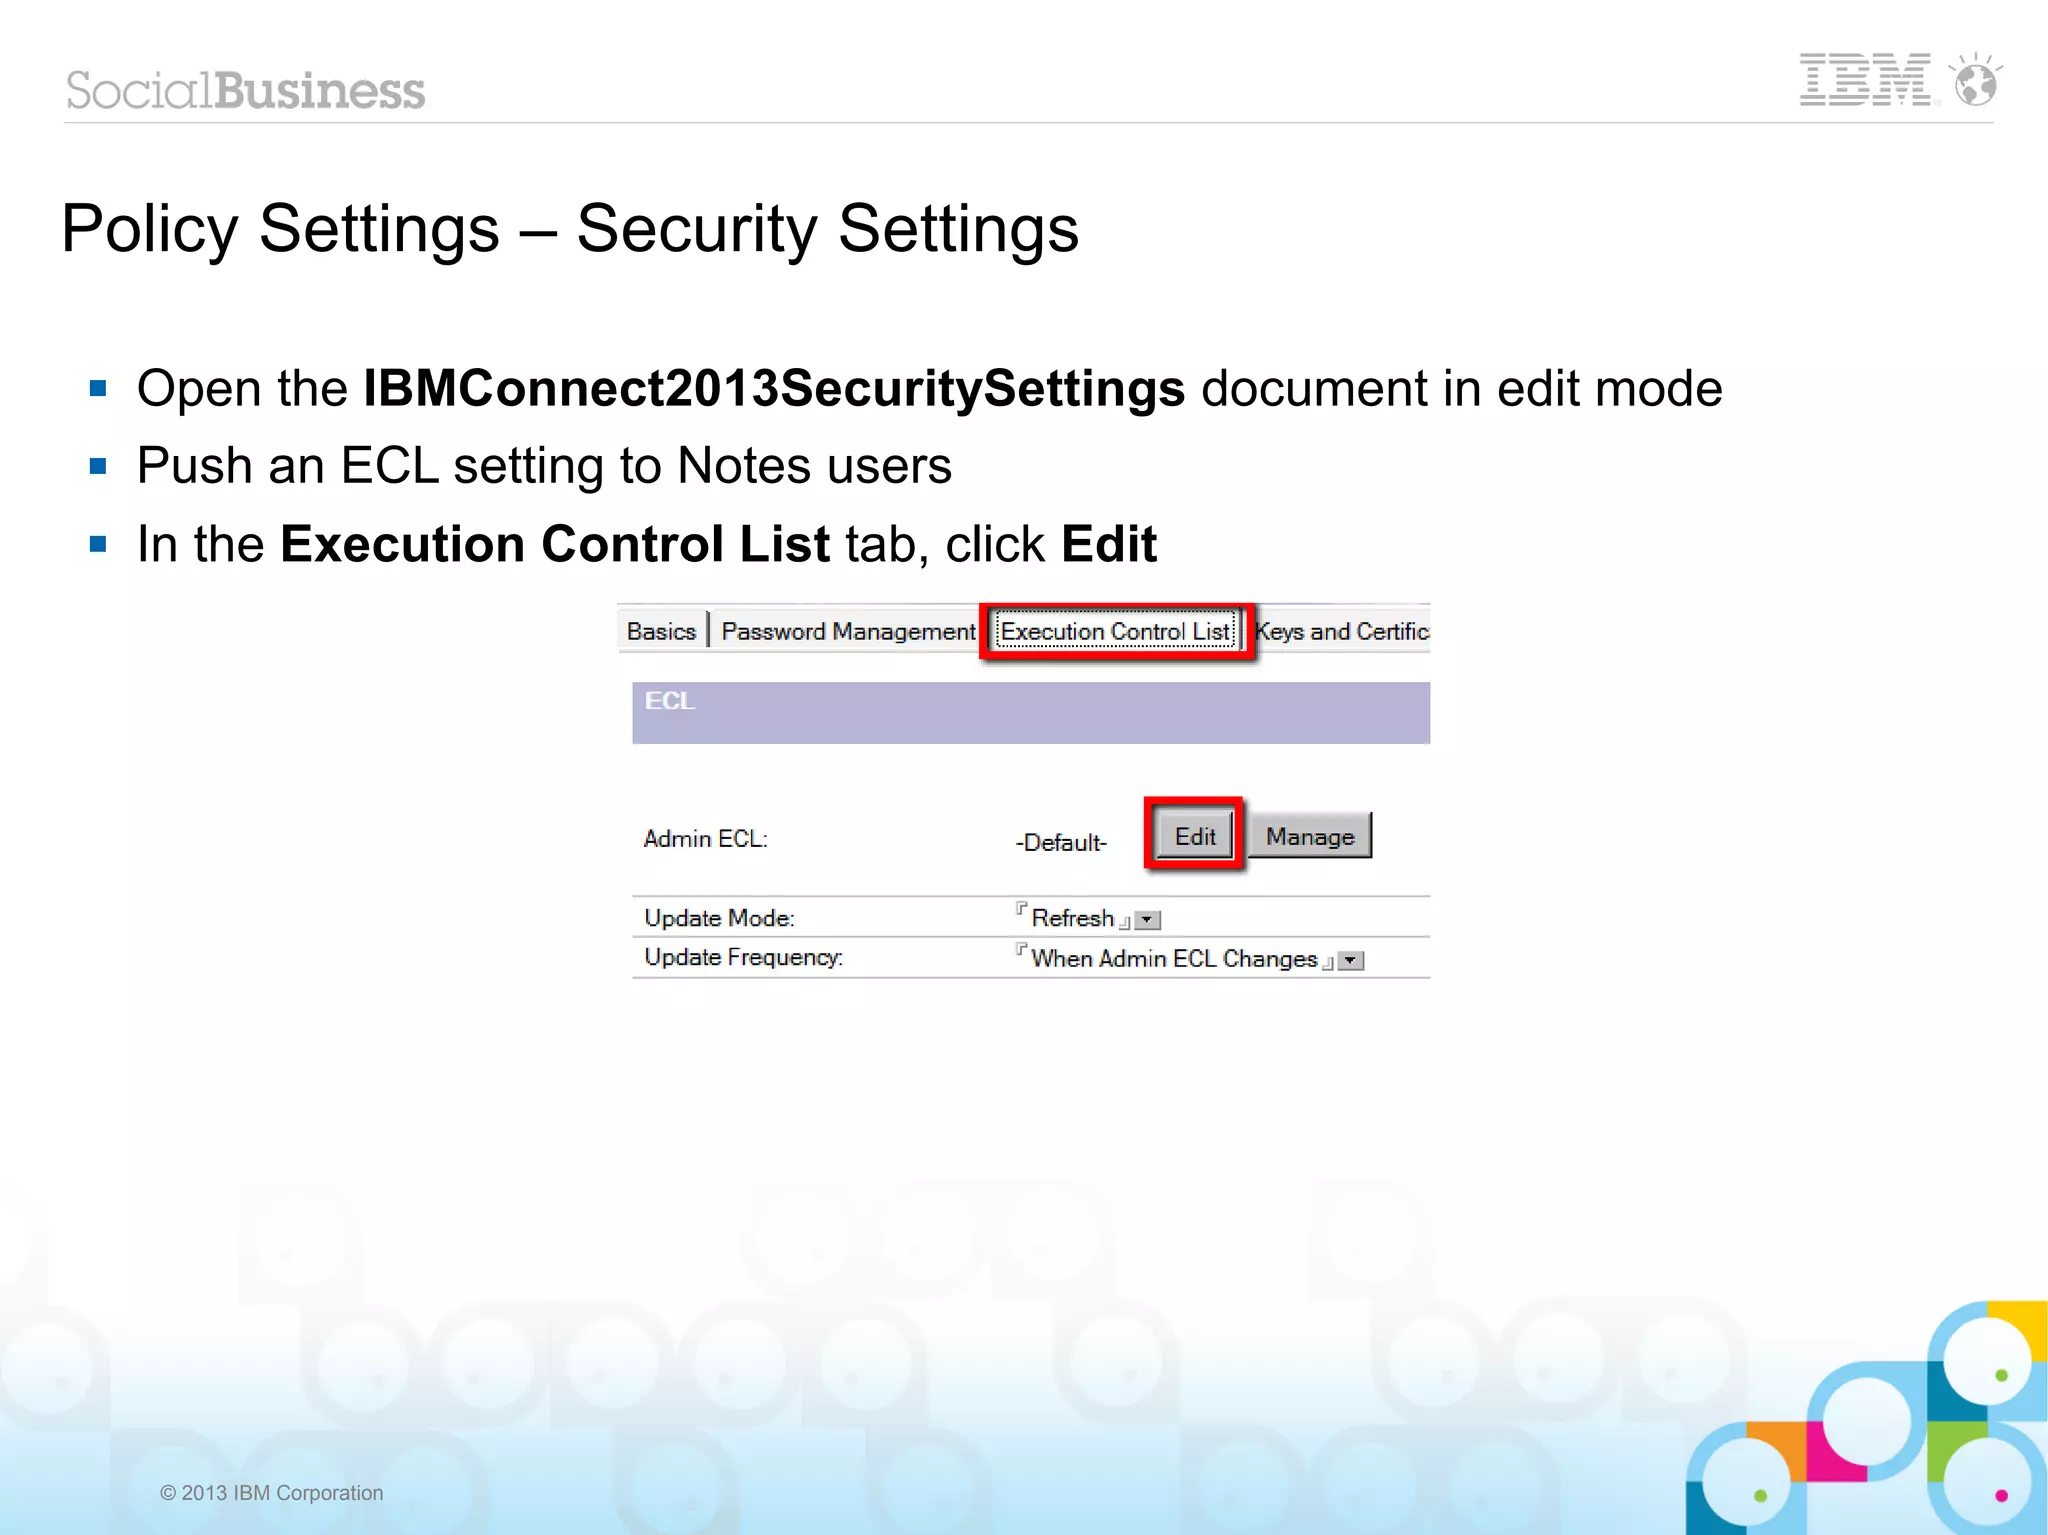2048x1535 pixels.
Task: Click the IBM logo
Action: (x=1866, y=80)
